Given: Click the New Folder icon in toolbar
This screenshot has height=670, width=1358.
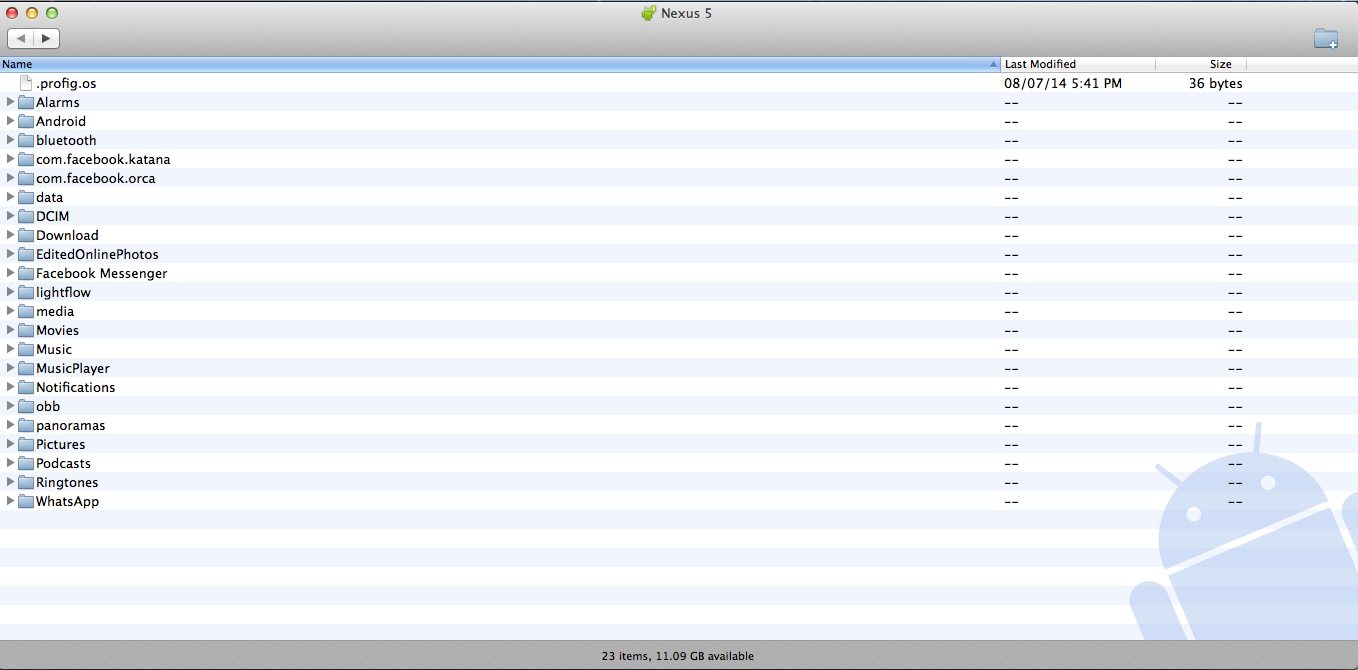Looking at the screenshot, I should pyautogui.click(x=1326, y=39).
